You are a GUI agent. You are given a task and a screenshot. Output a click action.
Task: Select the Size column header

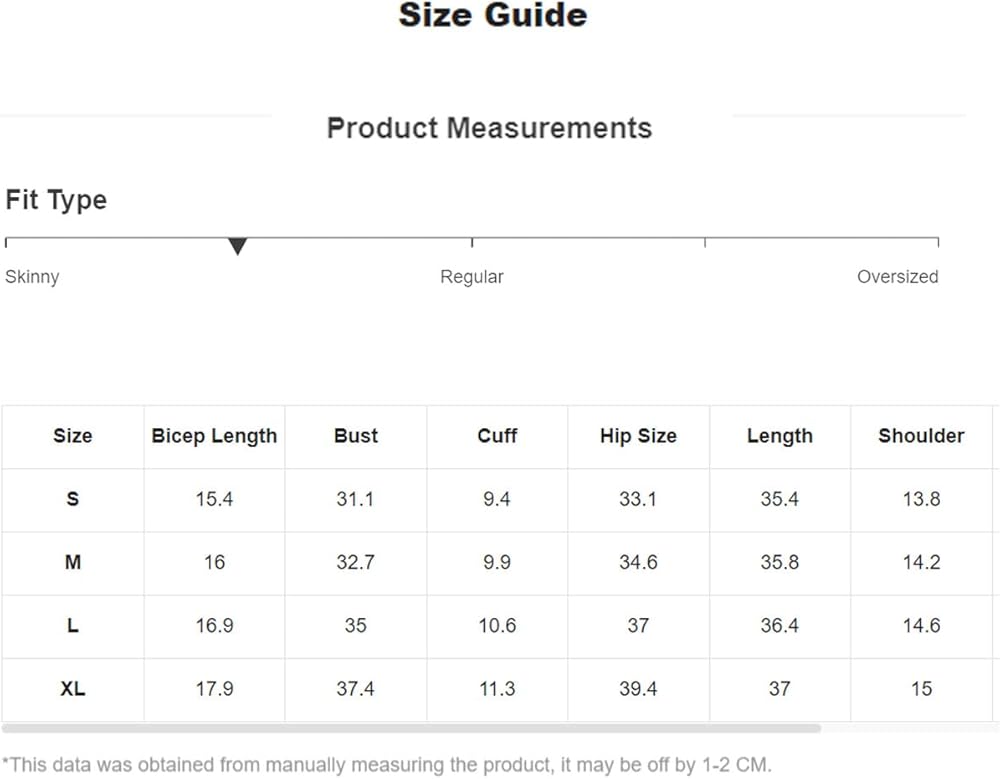pos(72,436)
